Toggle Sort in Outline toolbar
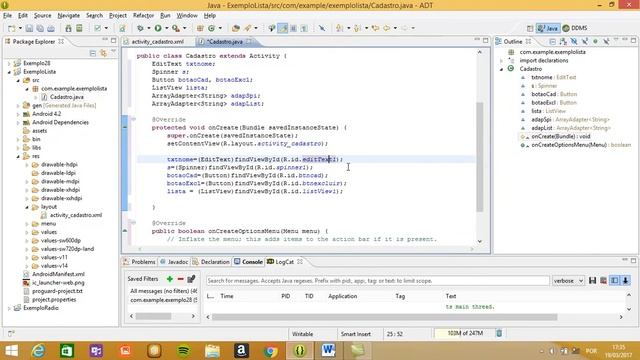Viewport: 640px width, 360px height. (x=563, y=41)
